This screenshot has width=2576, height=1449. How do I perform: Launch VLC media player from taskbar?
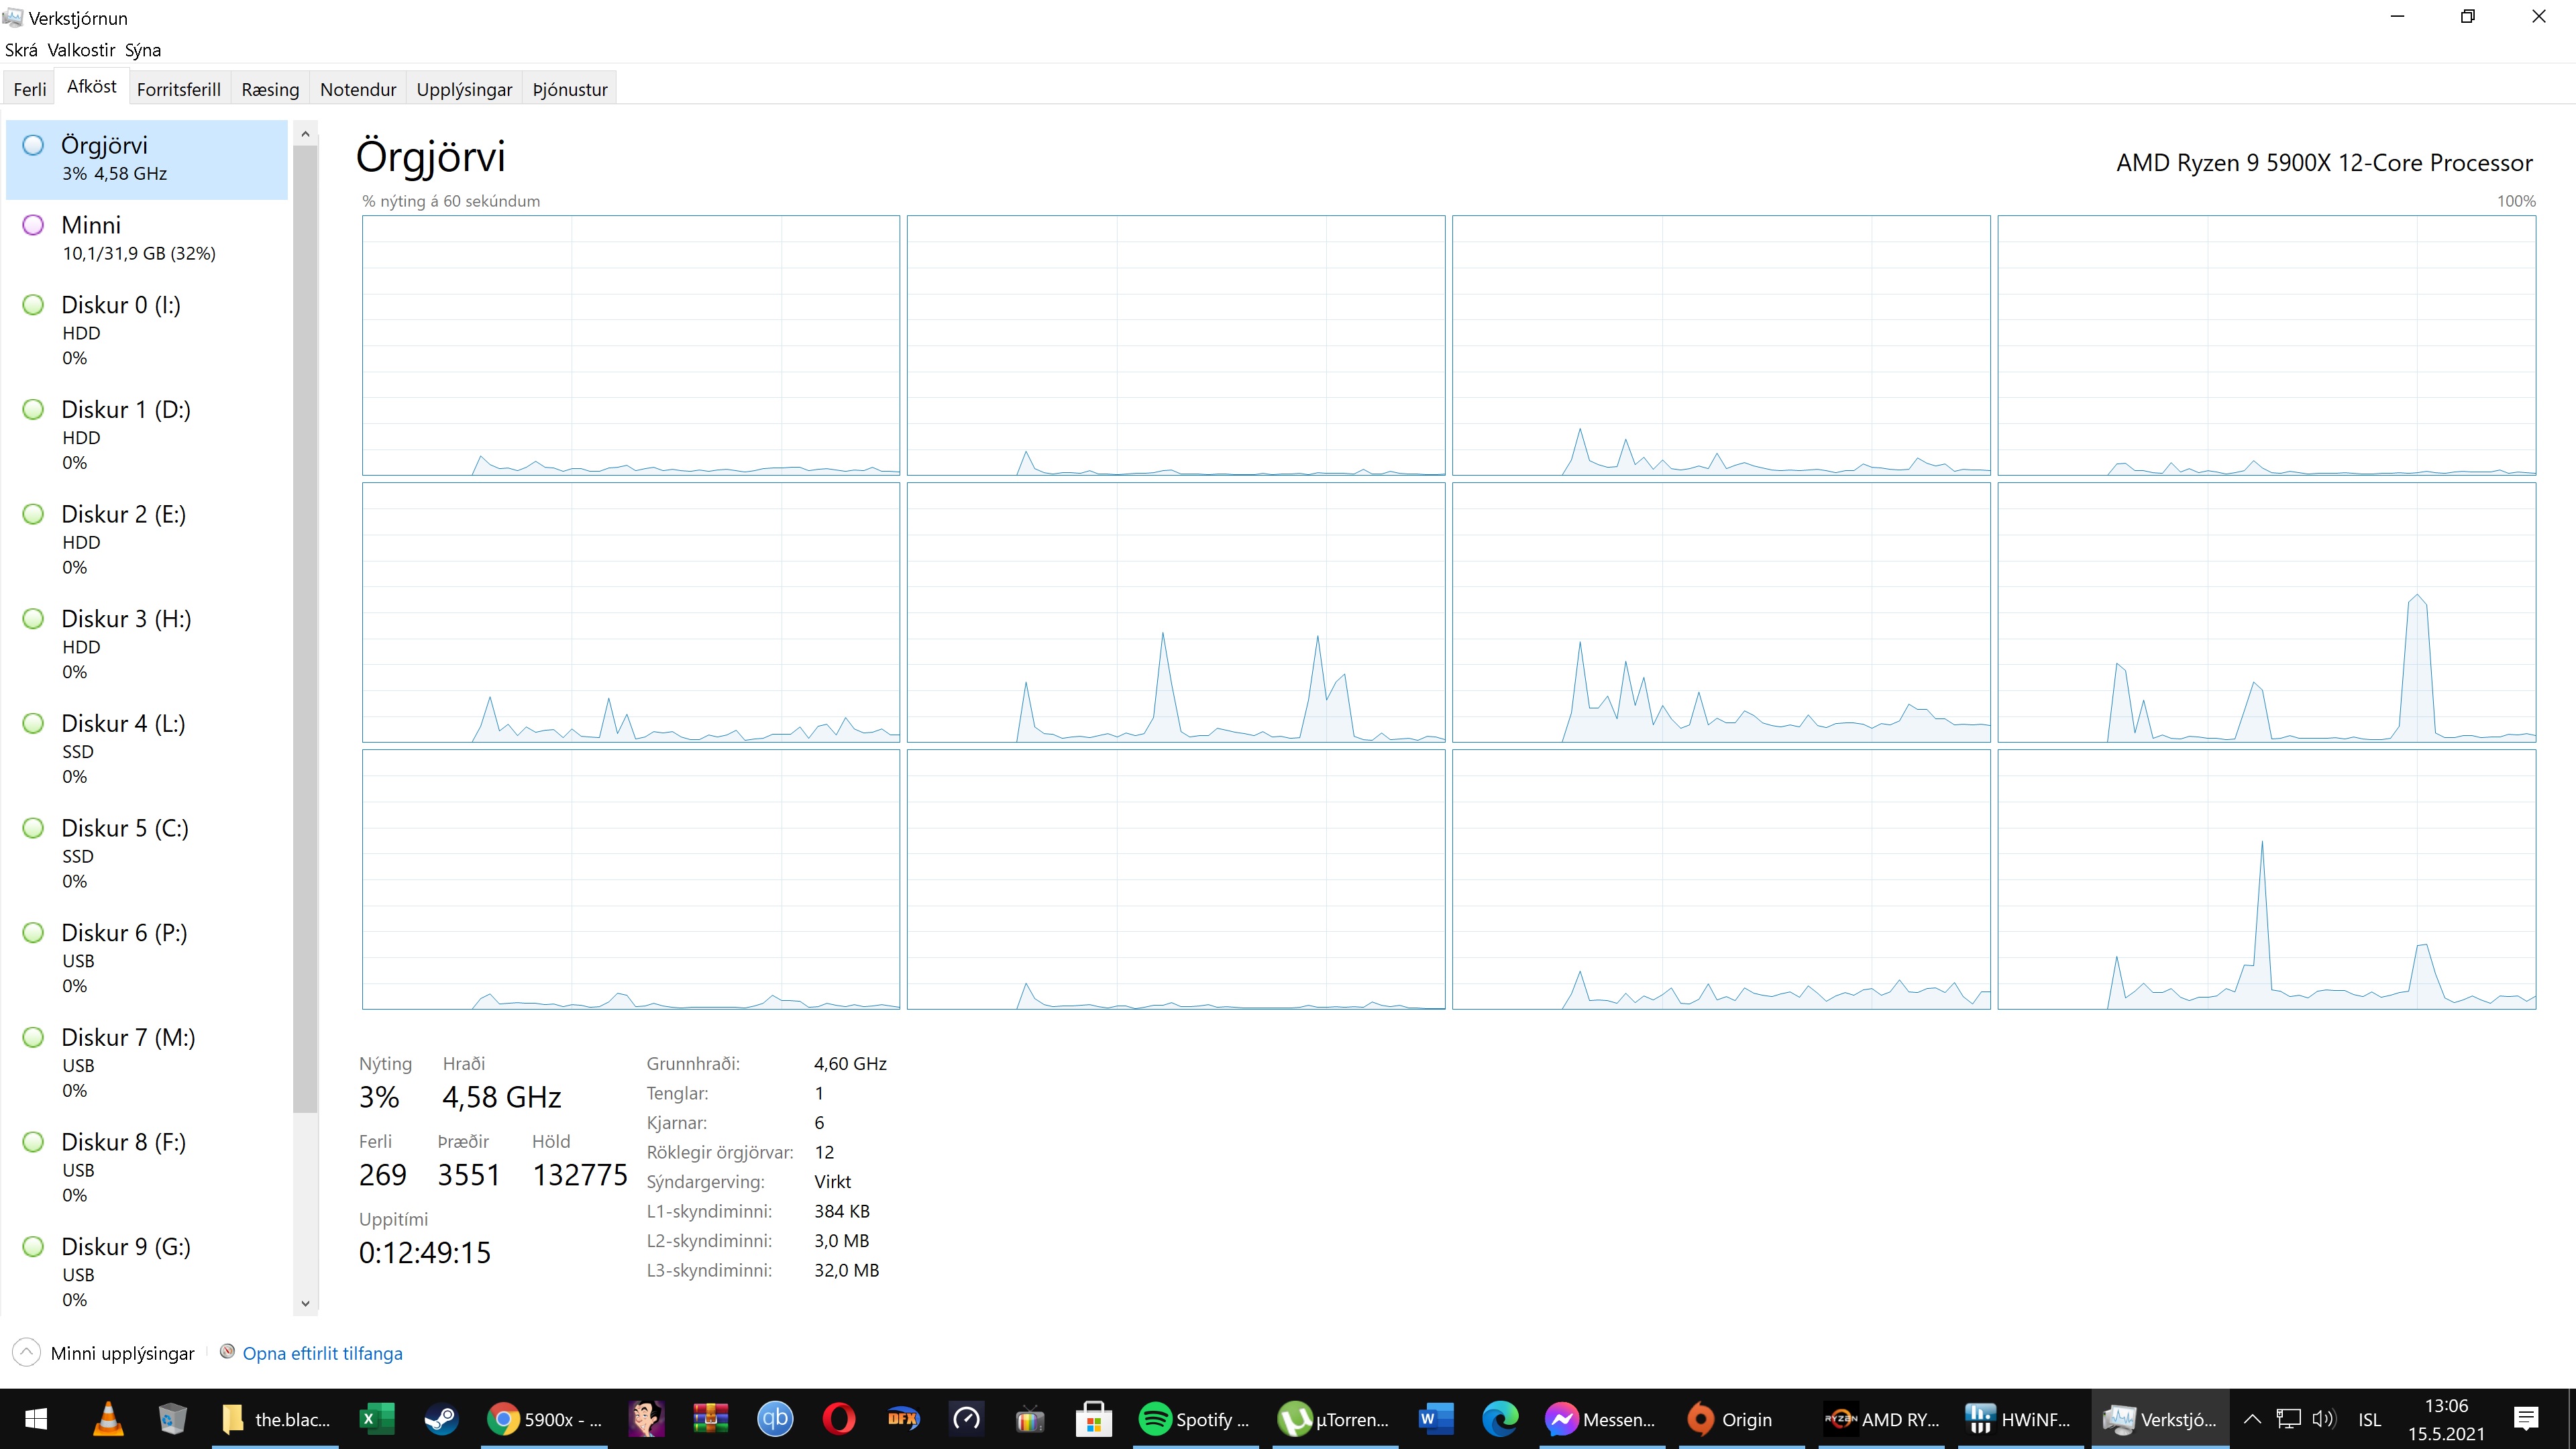click(x=108, y=1419)
